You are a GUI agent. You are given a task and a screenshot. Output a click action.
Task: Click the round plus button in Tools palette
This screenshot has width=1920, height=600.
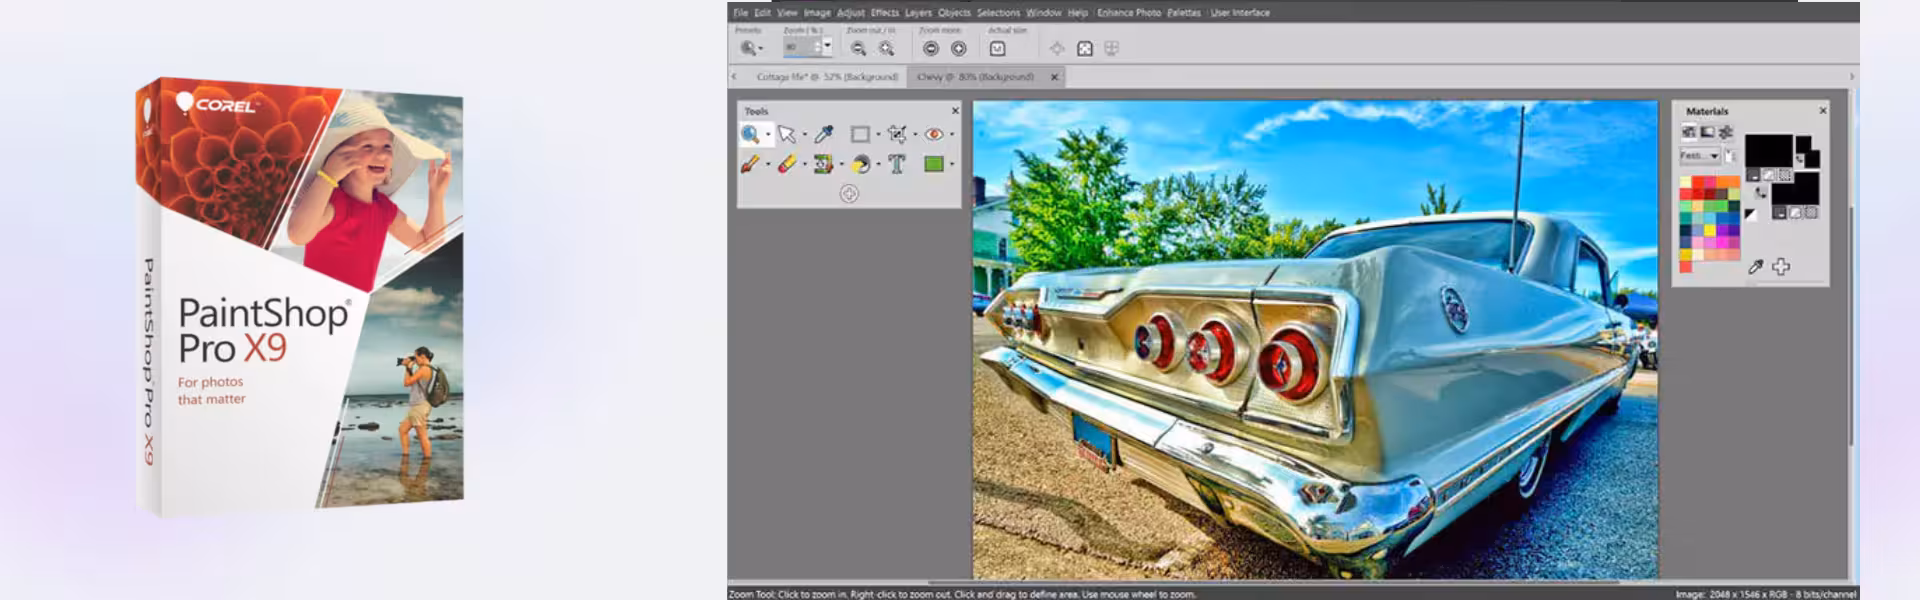tap(849, 194)
